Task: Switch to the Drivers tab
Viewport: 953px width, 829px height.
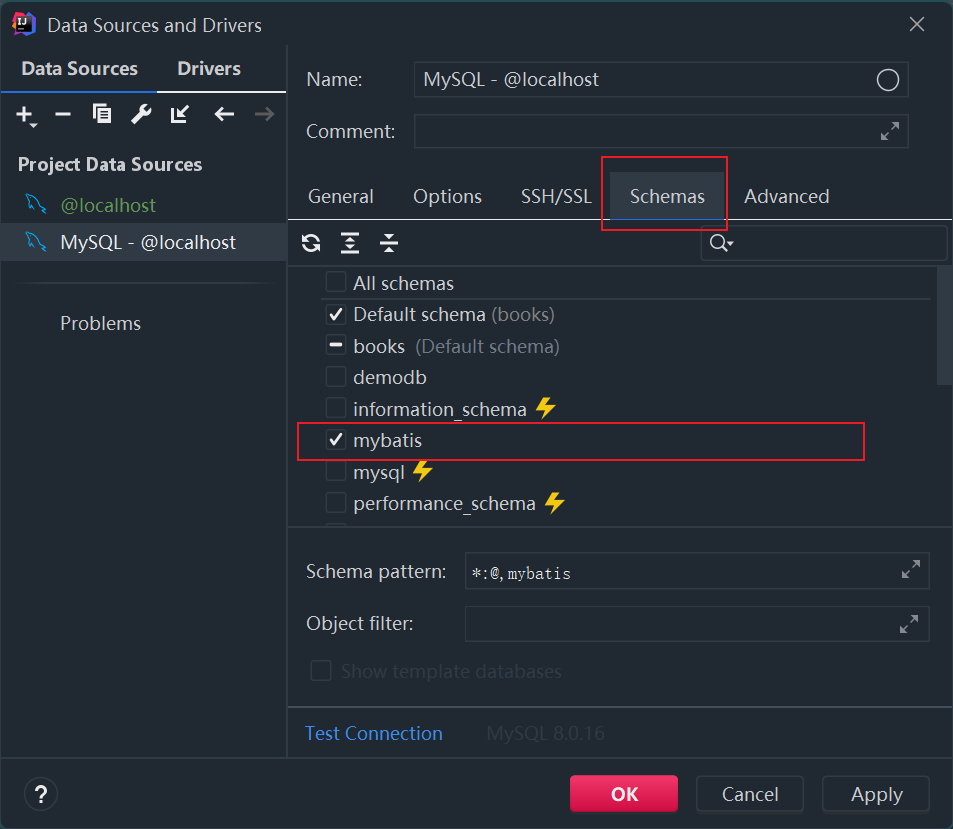Action: click(209, 69)
